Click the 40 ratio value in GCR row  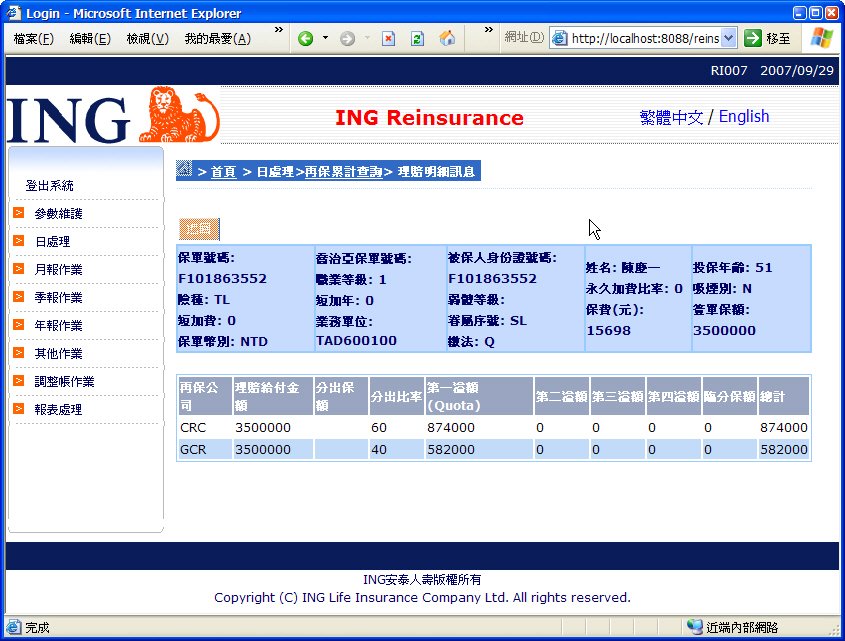pos(379,450)
